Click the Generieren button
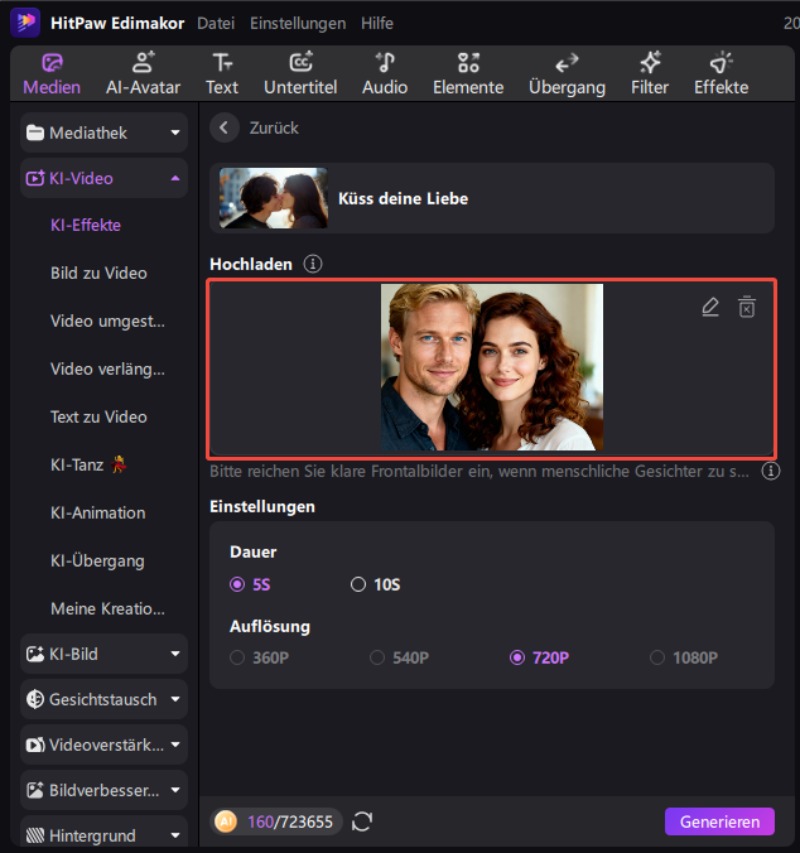This screenshot has height=853, width=800. (x=719, y=822)
